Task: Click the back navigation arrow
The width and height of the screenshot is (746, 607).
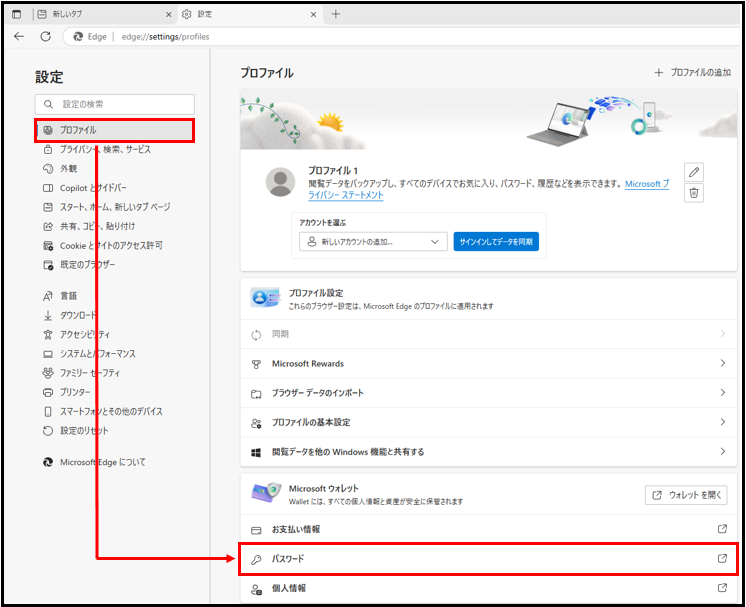Action: coord(19,36)
